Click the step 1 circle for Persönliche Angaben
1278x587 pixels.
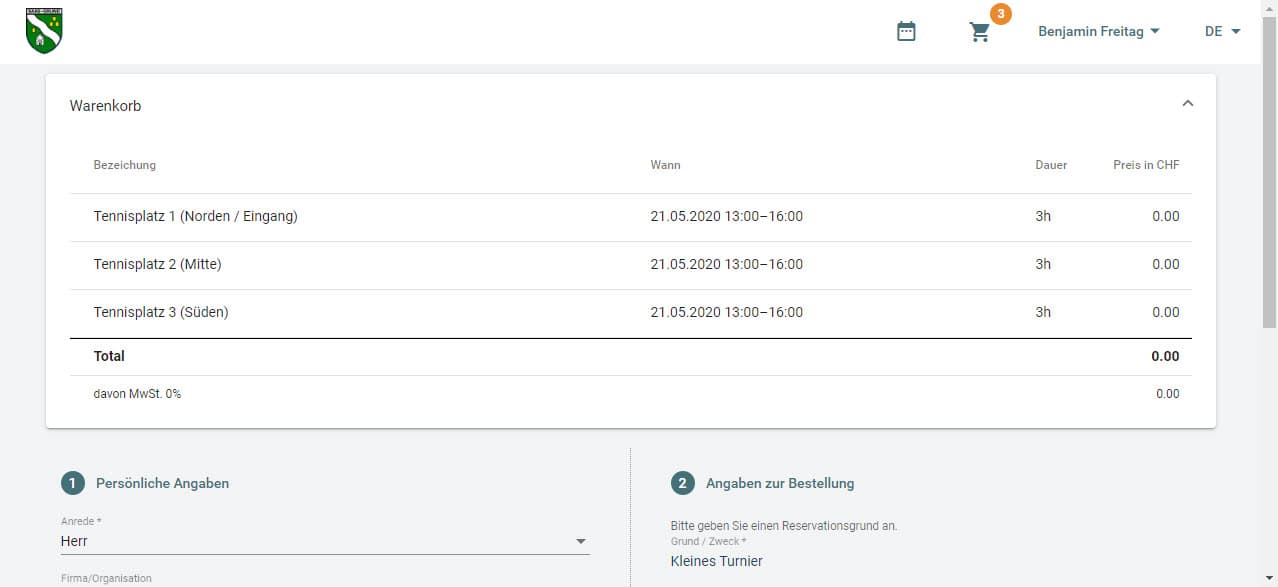pos(72,483)
